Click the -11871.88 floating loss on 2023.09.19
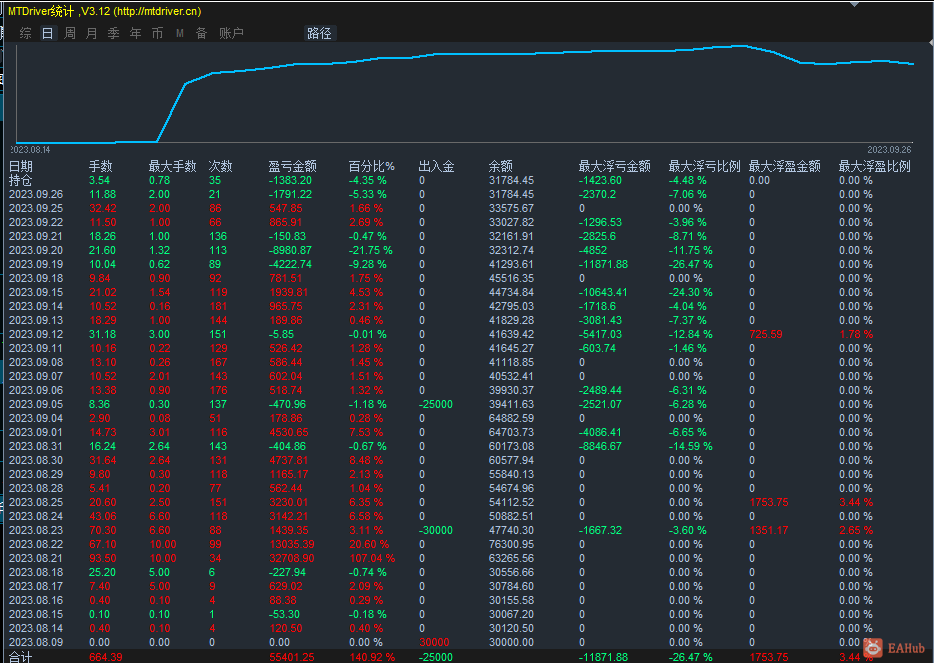 [x=603, y=264]
